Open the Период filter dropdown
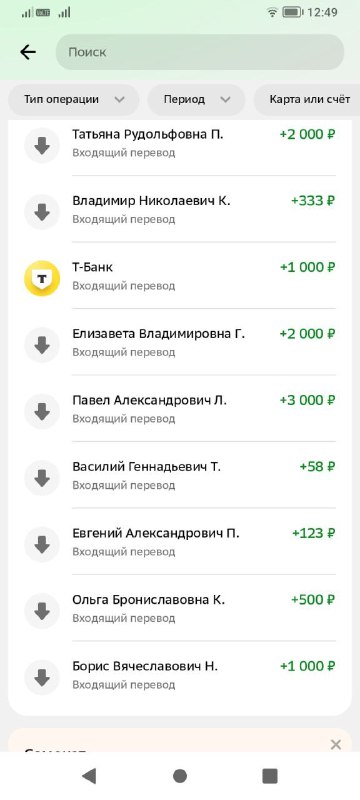This screenshot has height=800, width=360. 196,99
